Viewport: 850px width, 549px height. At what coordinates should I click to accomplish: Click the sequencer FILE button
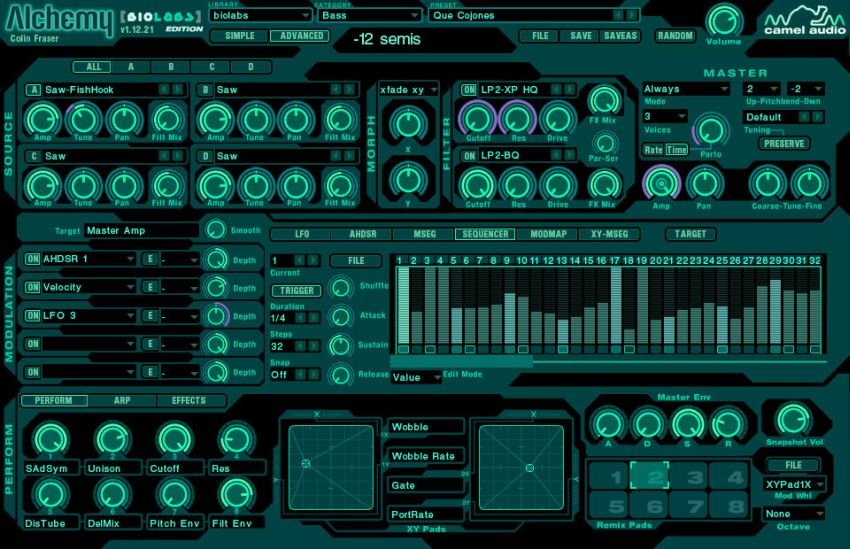[356, 261]
